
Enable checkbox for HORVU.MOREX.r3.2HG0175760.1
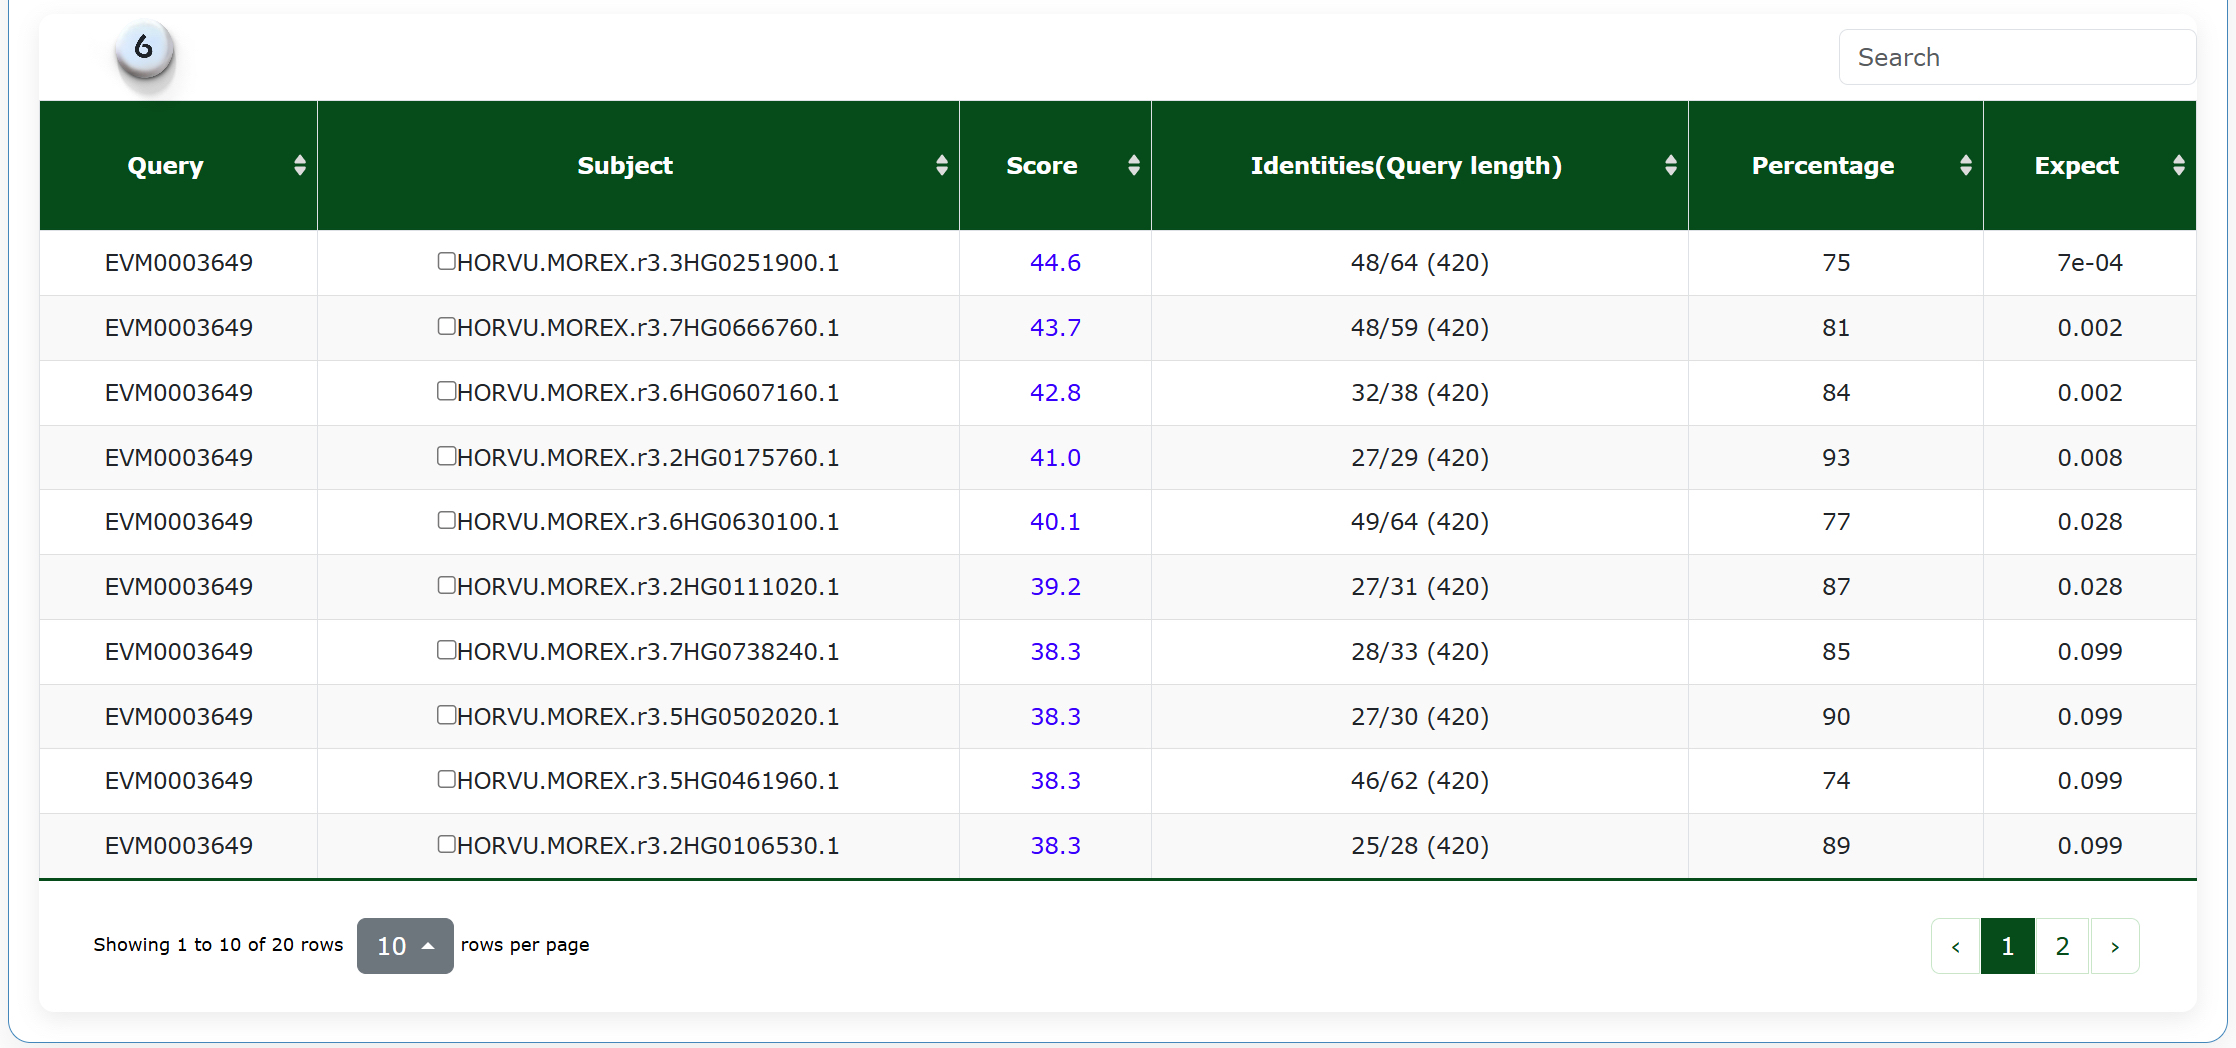coord(447,456)
